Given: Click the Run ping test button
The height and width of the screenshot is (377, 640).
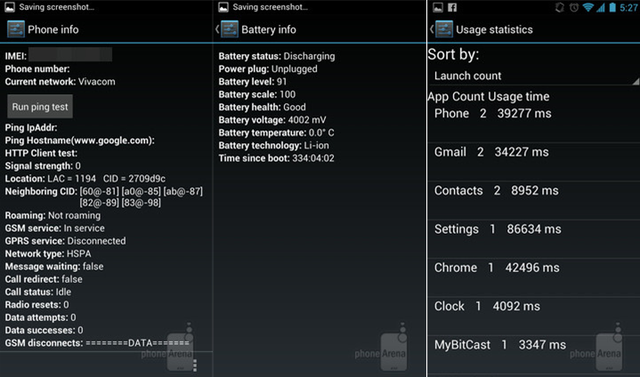Looking at the screenshot, I should point(40,106).
